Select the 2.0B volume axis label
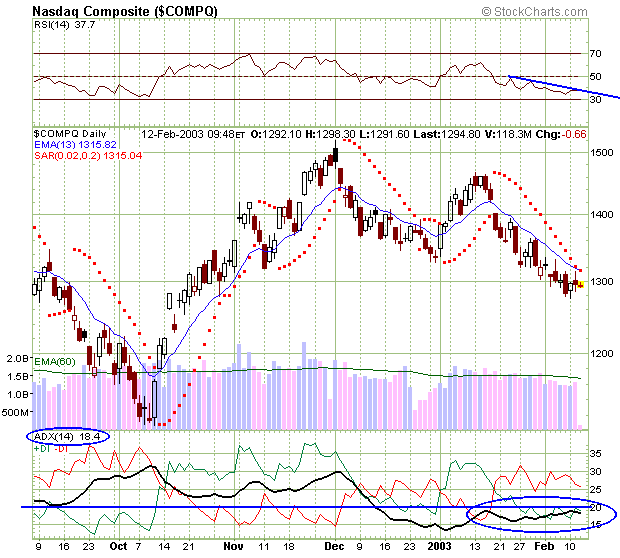Screen dimensions: 620x558 click(x=18, y=359)
